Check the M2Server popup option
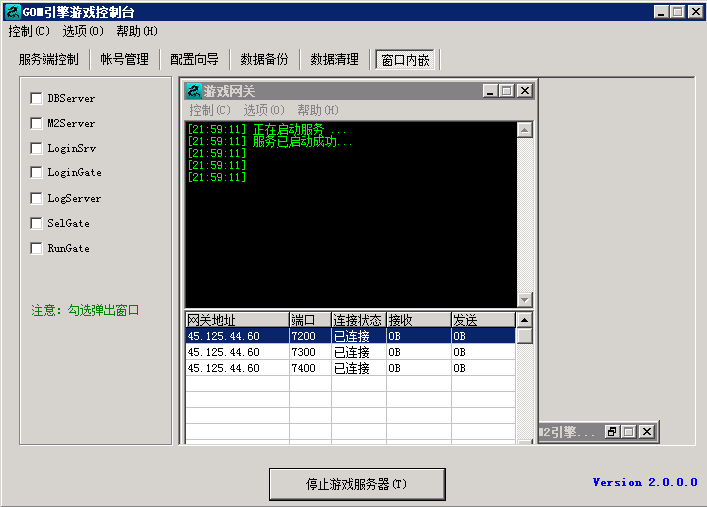 pos(37,124)
